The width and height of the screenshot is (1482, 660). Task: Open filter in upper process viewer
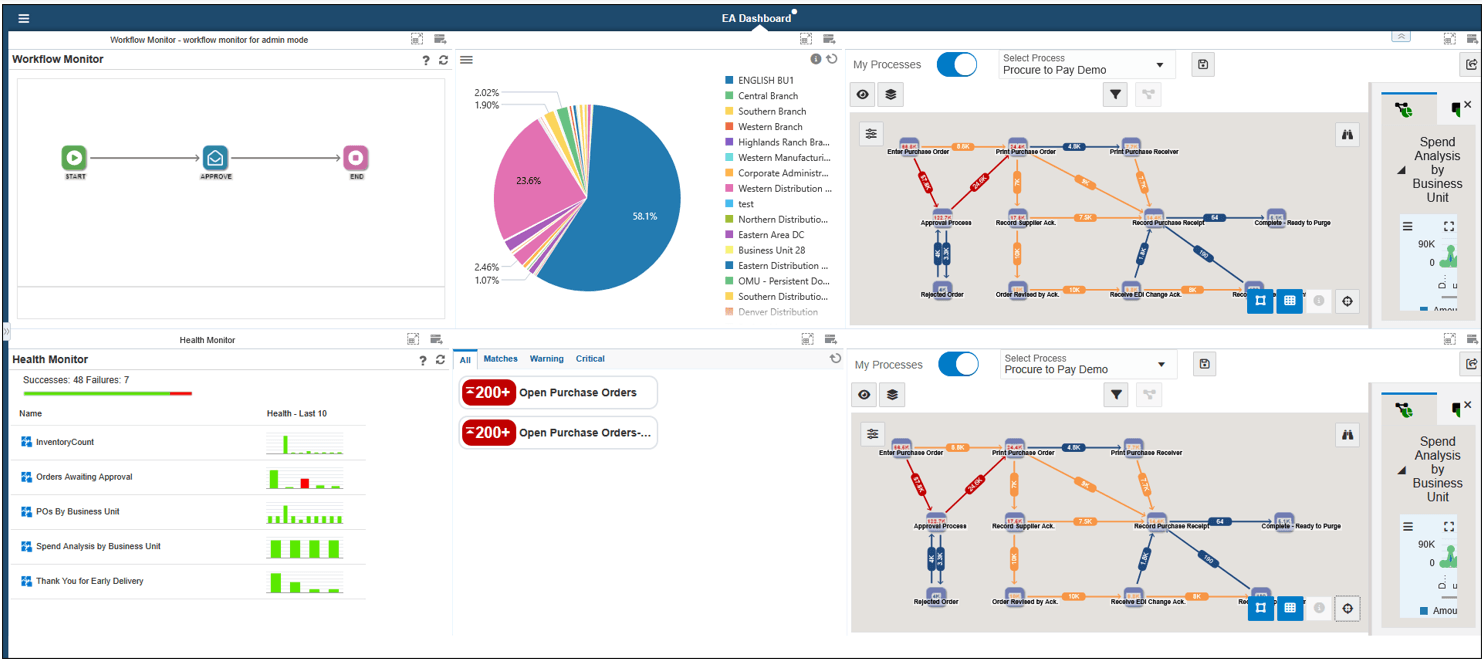[1116, 95]
